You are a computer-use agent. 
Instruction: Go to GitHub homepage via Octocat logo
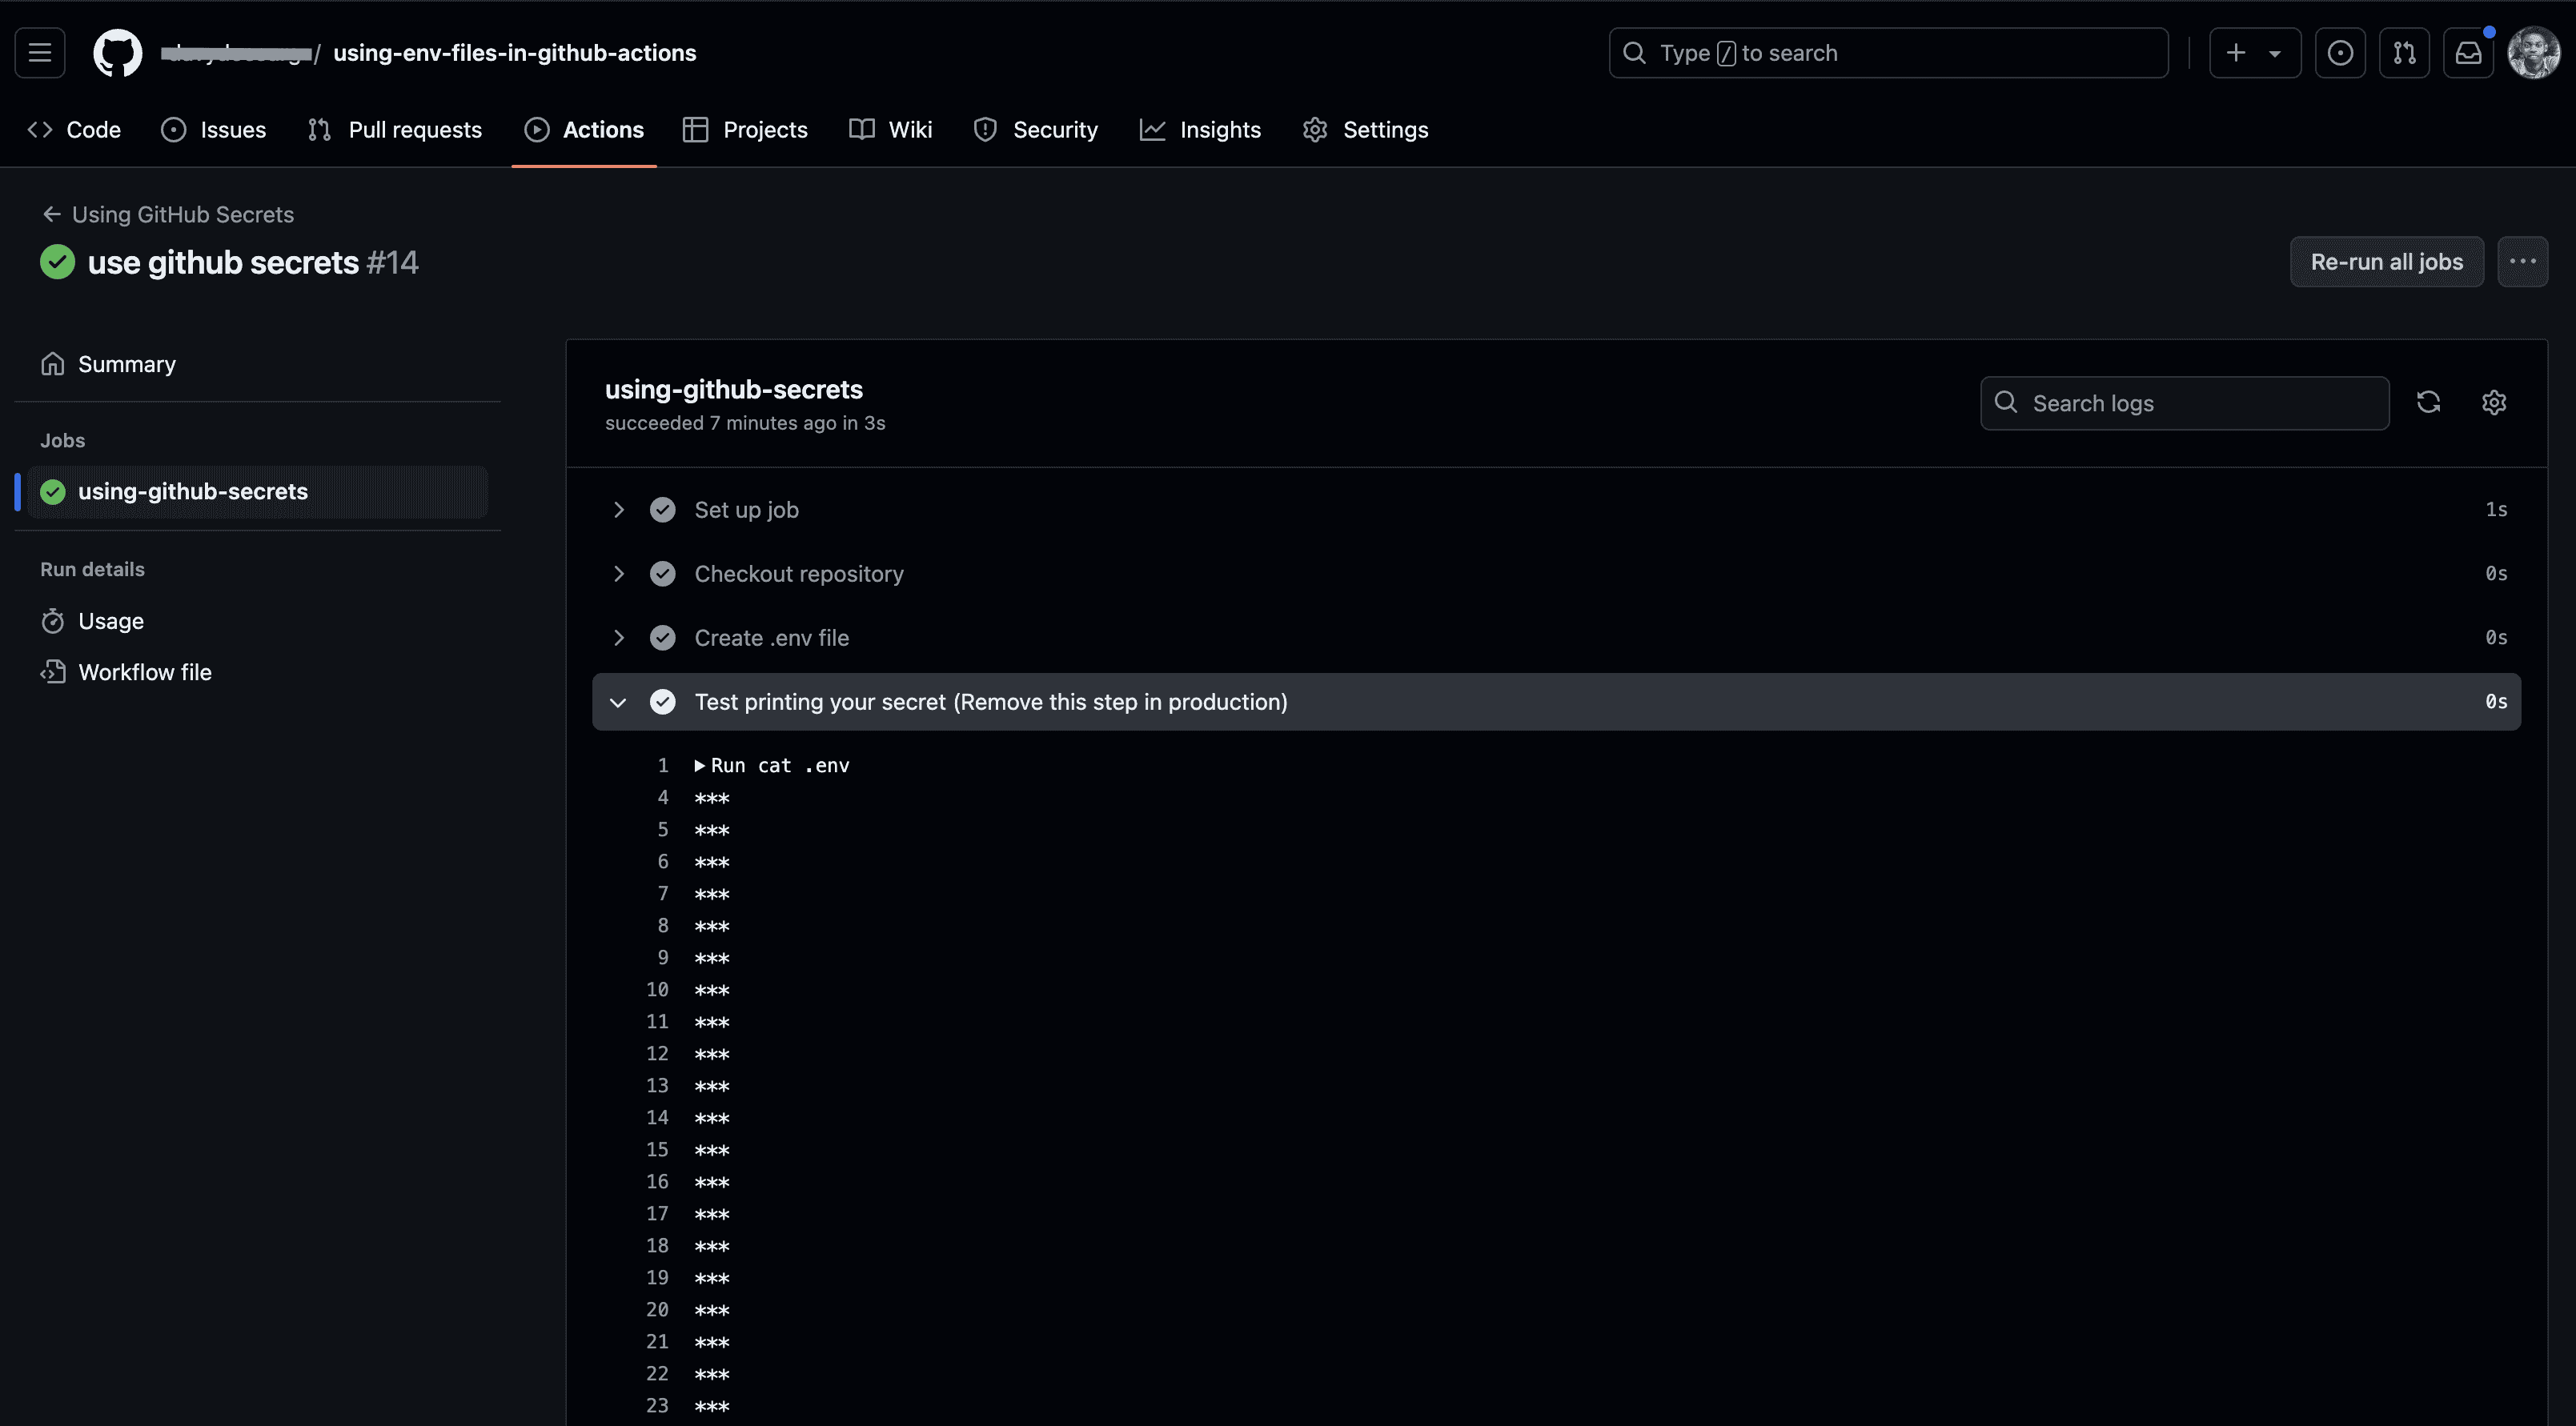[x=117, y=52]
